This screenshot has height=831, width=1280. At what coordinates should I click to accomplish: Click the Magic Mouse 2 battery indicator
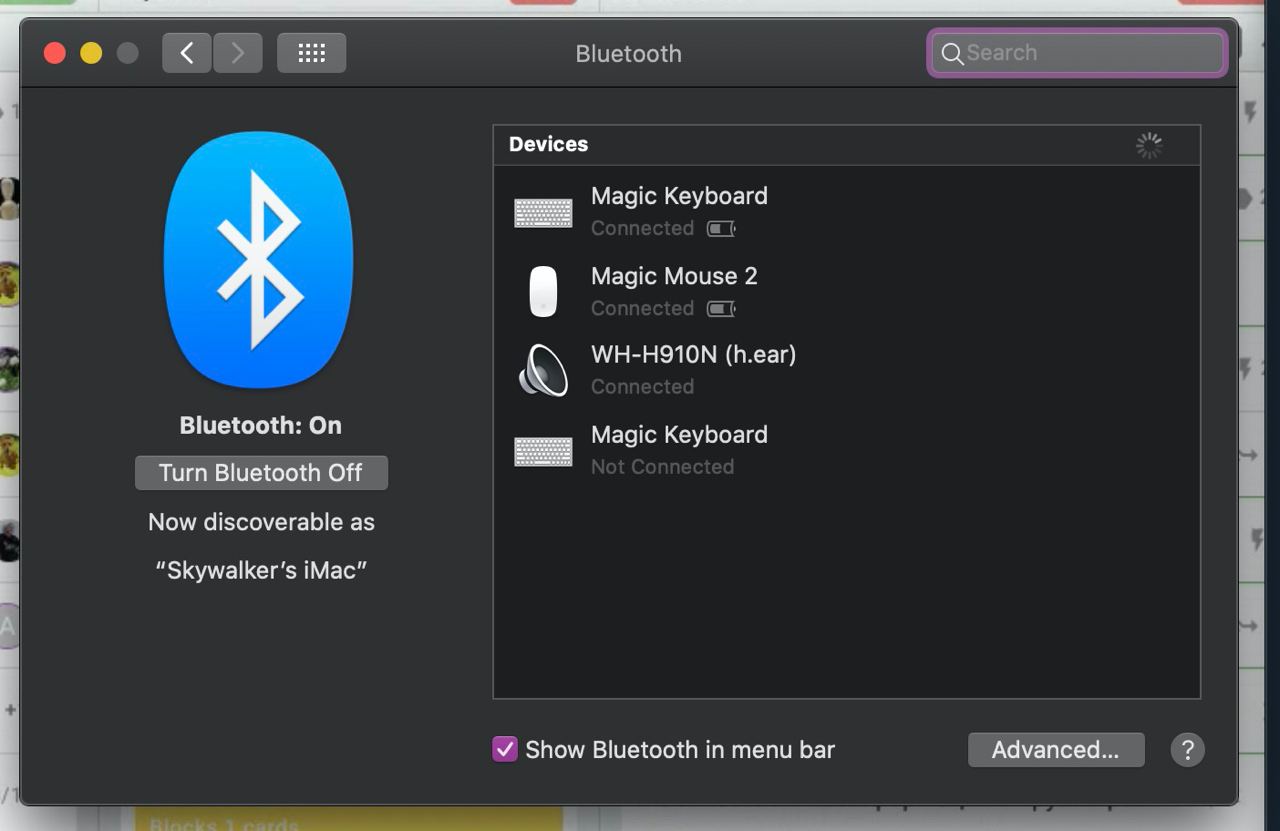tap(721, 309)
